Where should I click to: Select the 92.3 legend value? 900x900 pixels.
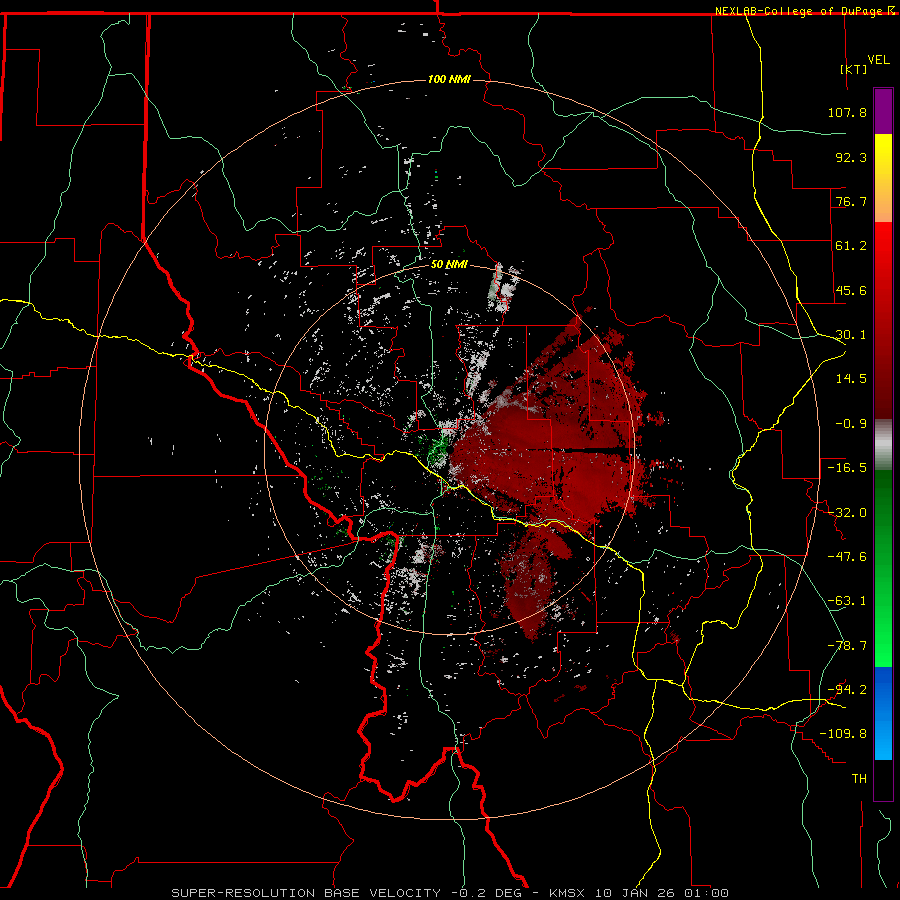pyautogui.click(x=851, y=157)
